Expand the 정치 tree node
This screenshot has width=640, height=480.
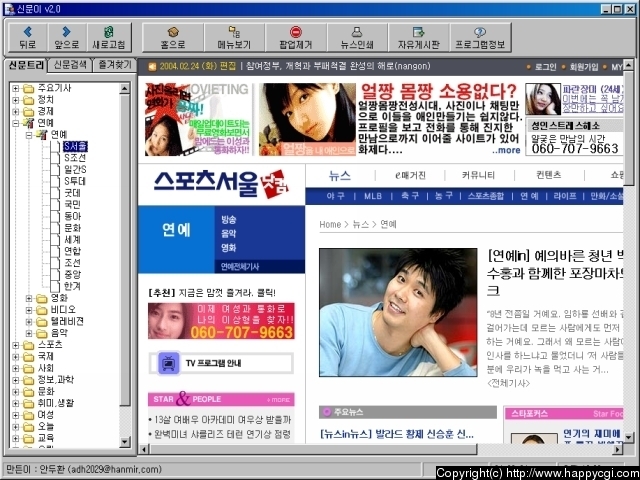click(x=16, y=100)
